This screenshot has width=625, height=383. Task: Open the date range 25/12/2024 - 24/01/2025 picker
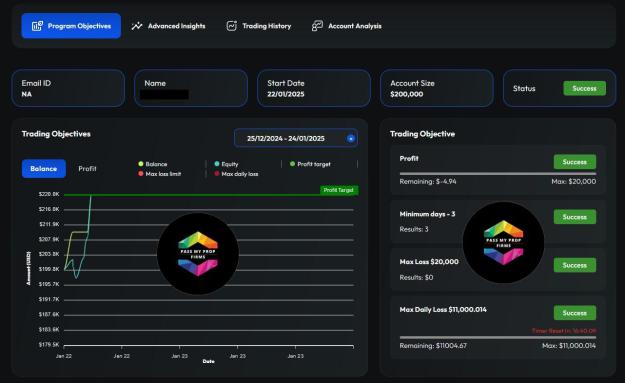tap(296, 138)
